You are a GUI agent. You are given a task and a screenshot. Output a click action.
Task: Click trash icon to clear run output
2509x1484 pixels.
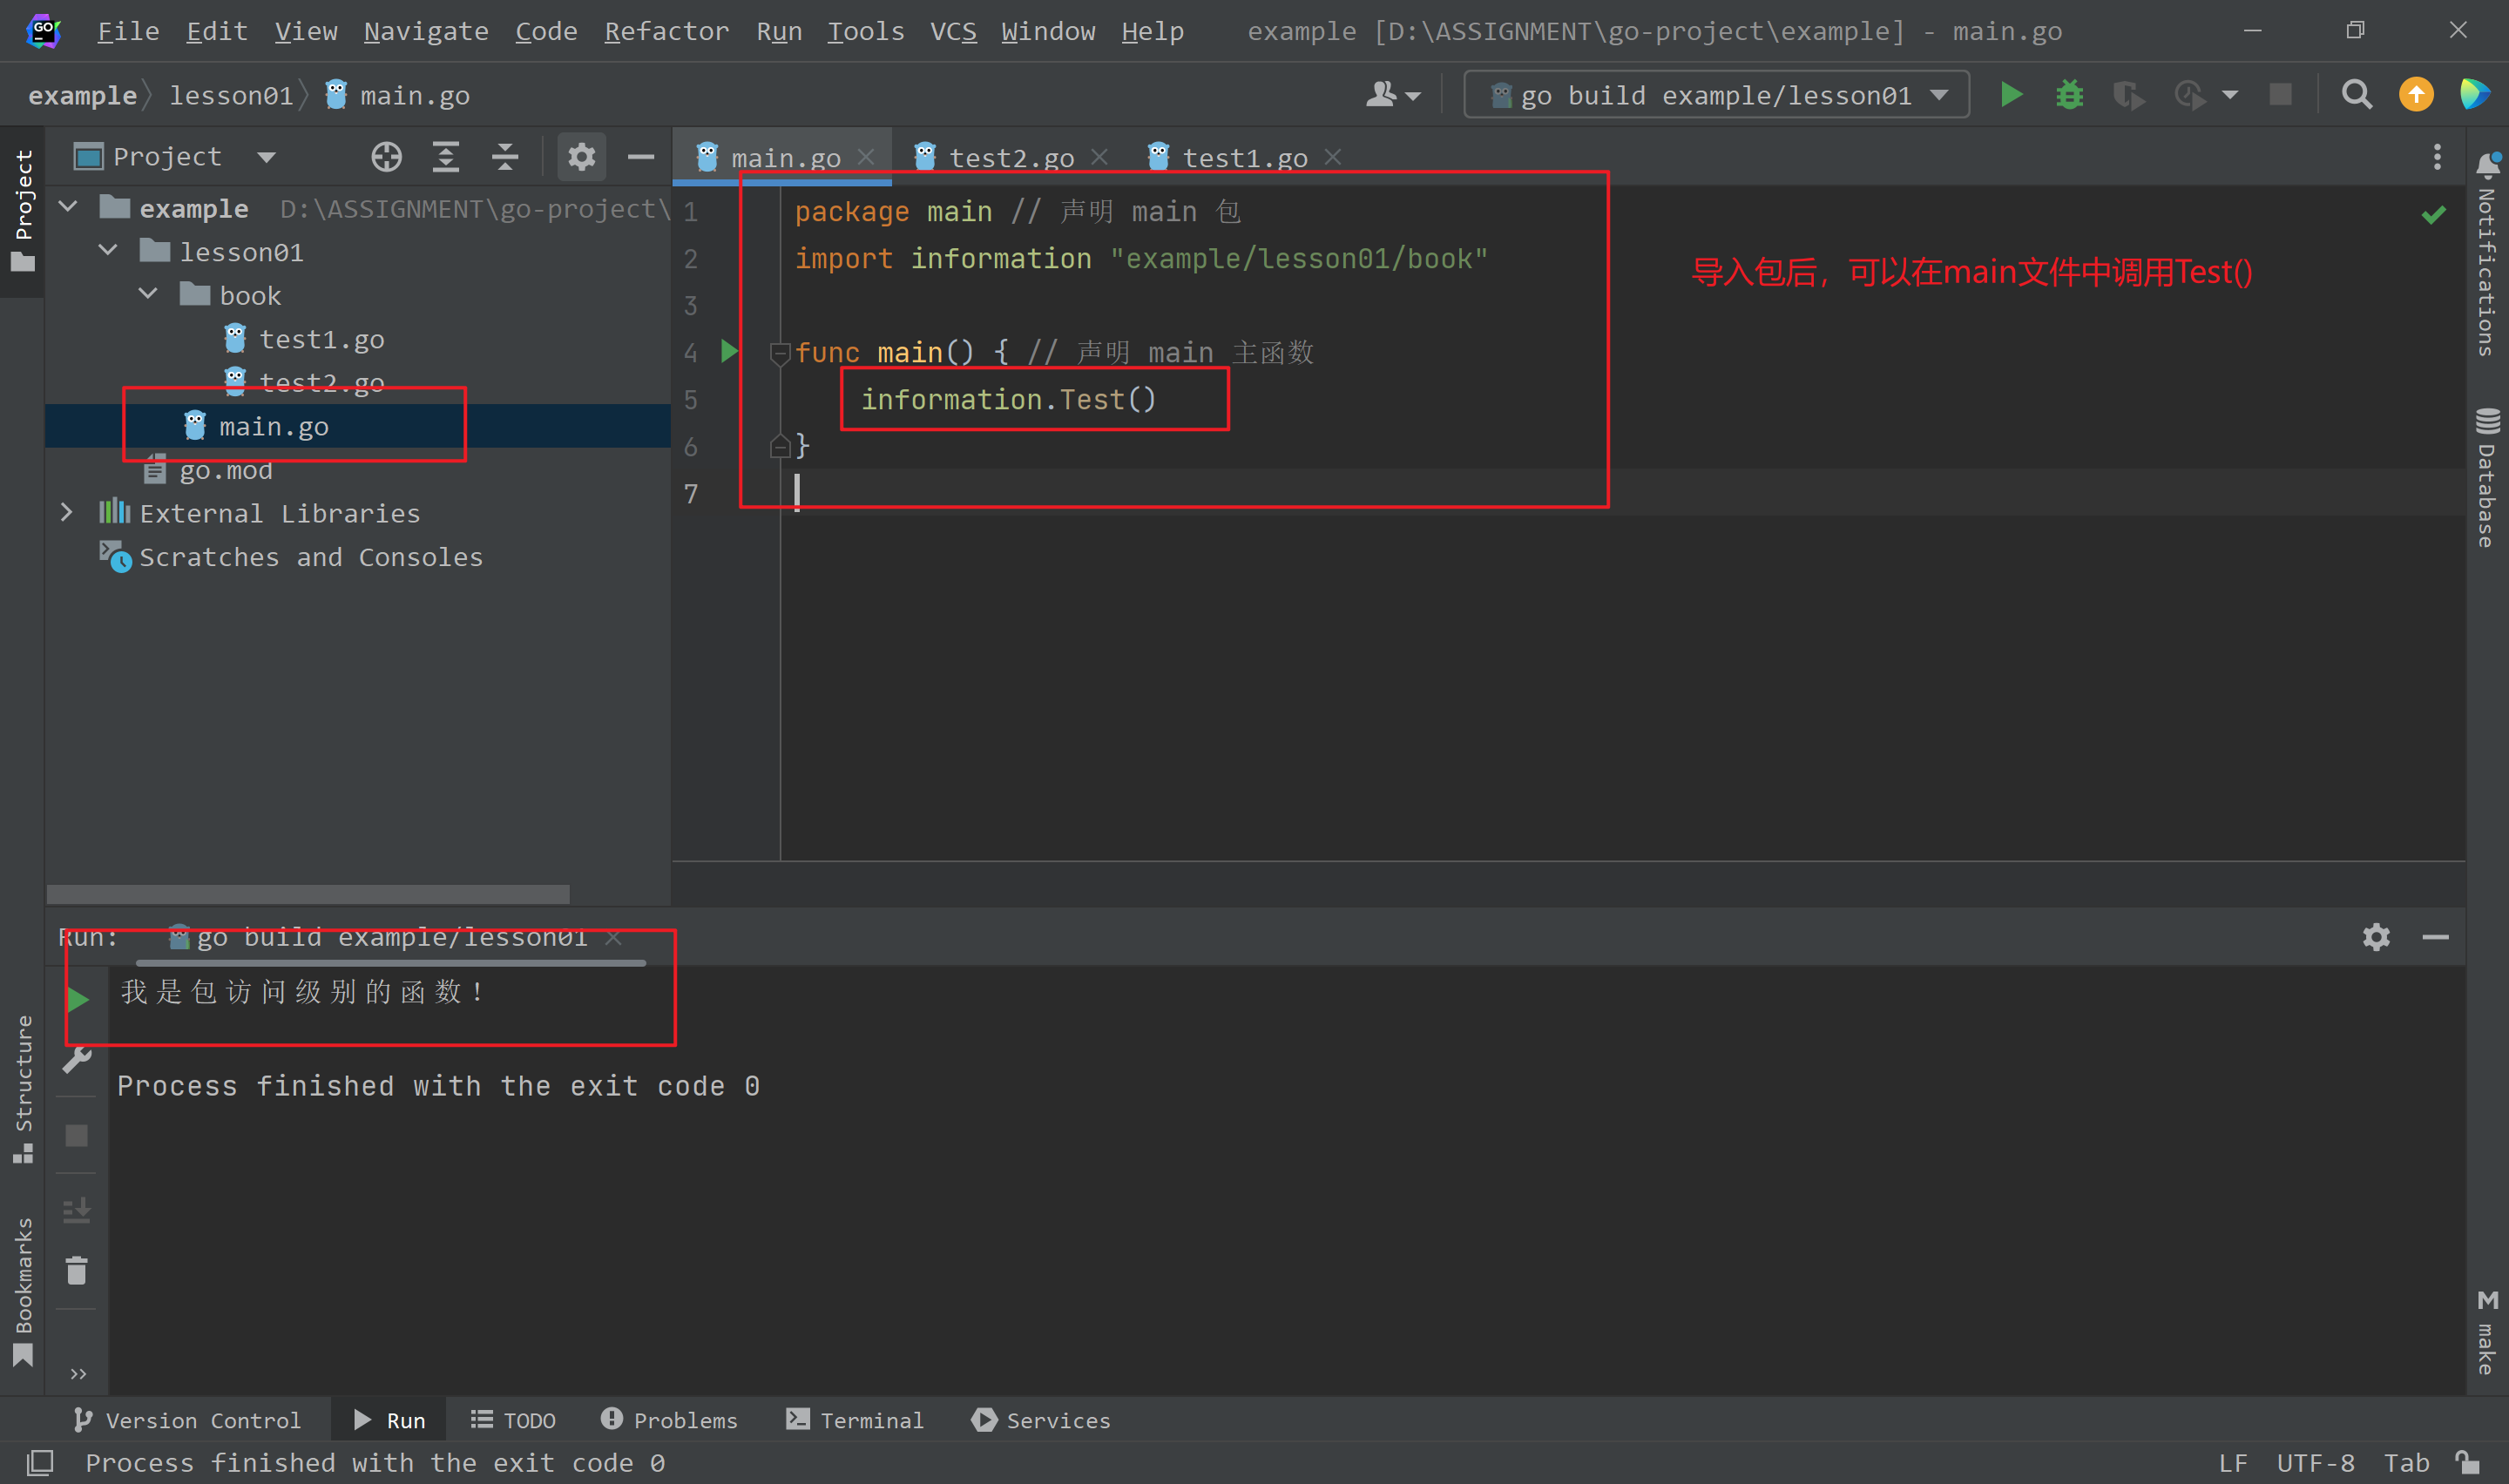77,1270
